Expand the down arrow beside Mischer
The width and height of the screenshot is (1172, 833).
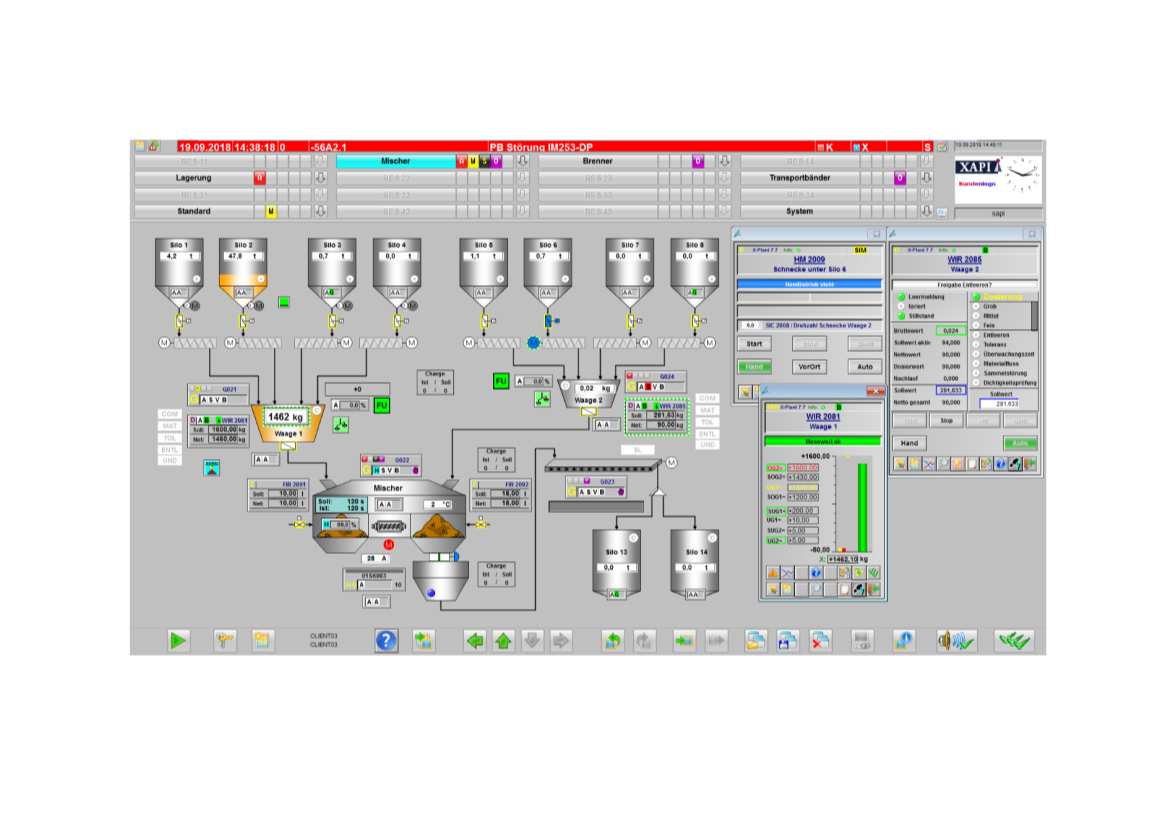tap(521, 161)
